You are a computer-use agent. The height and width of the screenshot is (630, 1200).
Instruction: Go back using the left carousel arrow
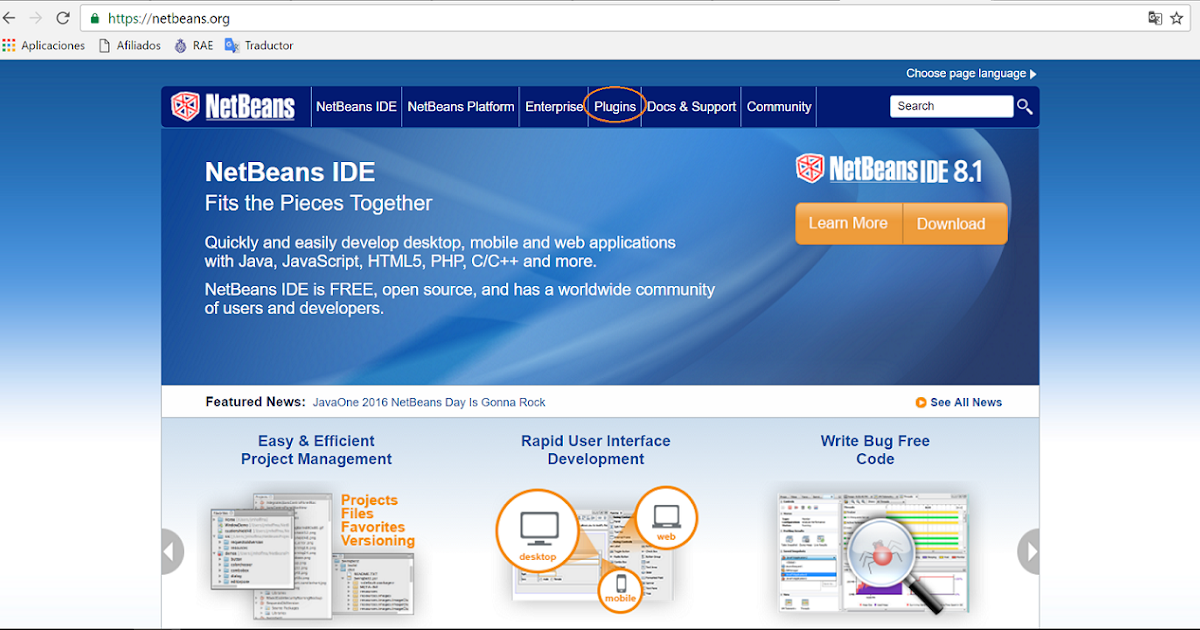(x=171, y=551)
